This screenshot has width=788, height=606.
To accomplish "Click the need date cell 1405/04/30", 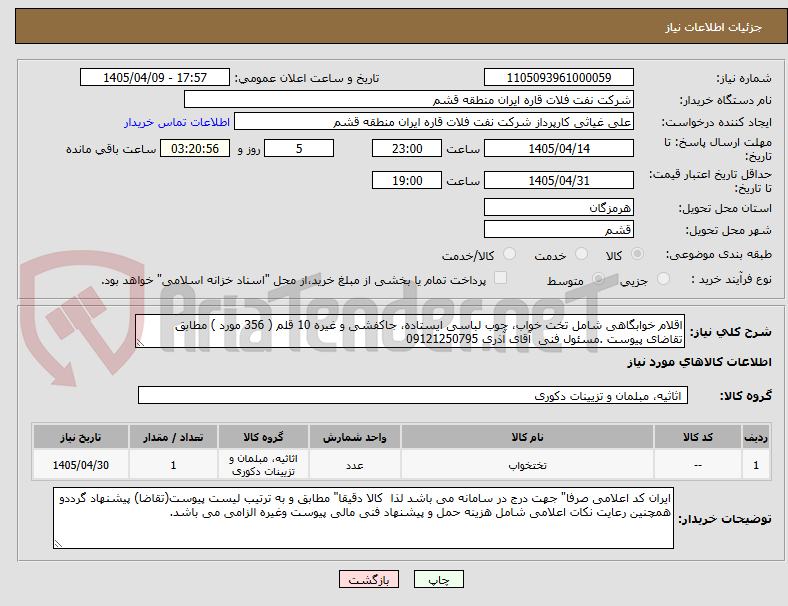I will 81,465.
